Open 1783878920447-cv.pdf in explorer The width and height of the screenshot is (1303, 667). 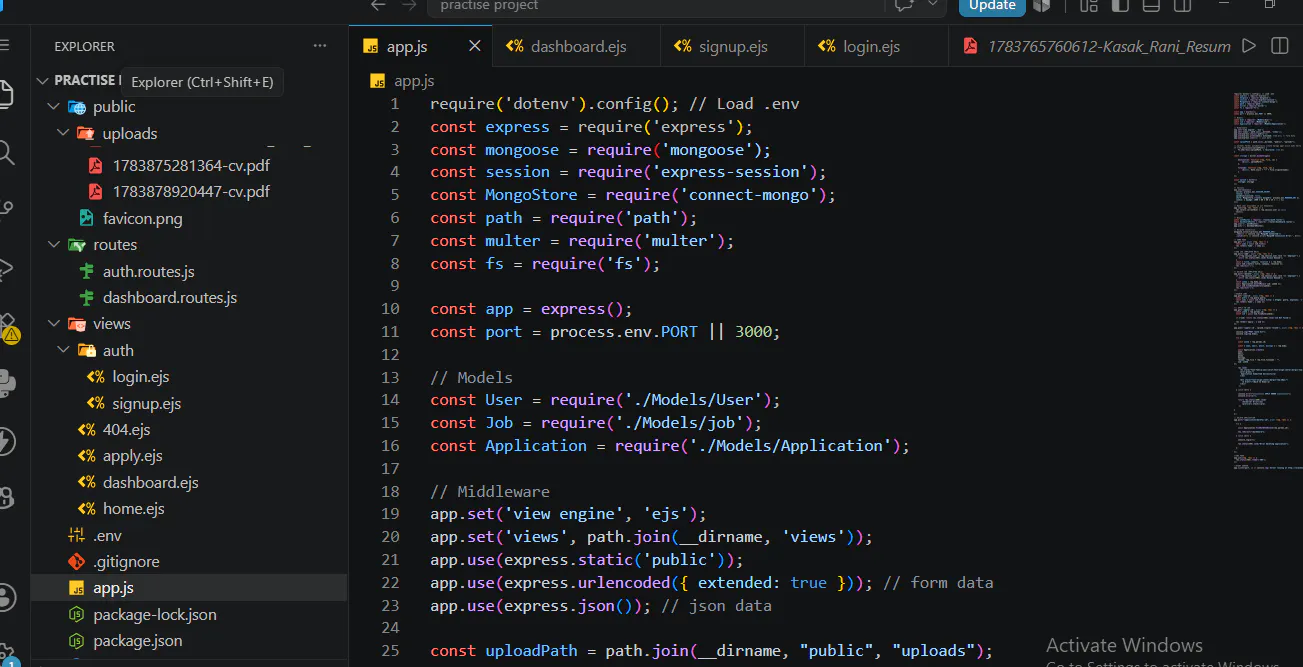(x=191, y=191)
